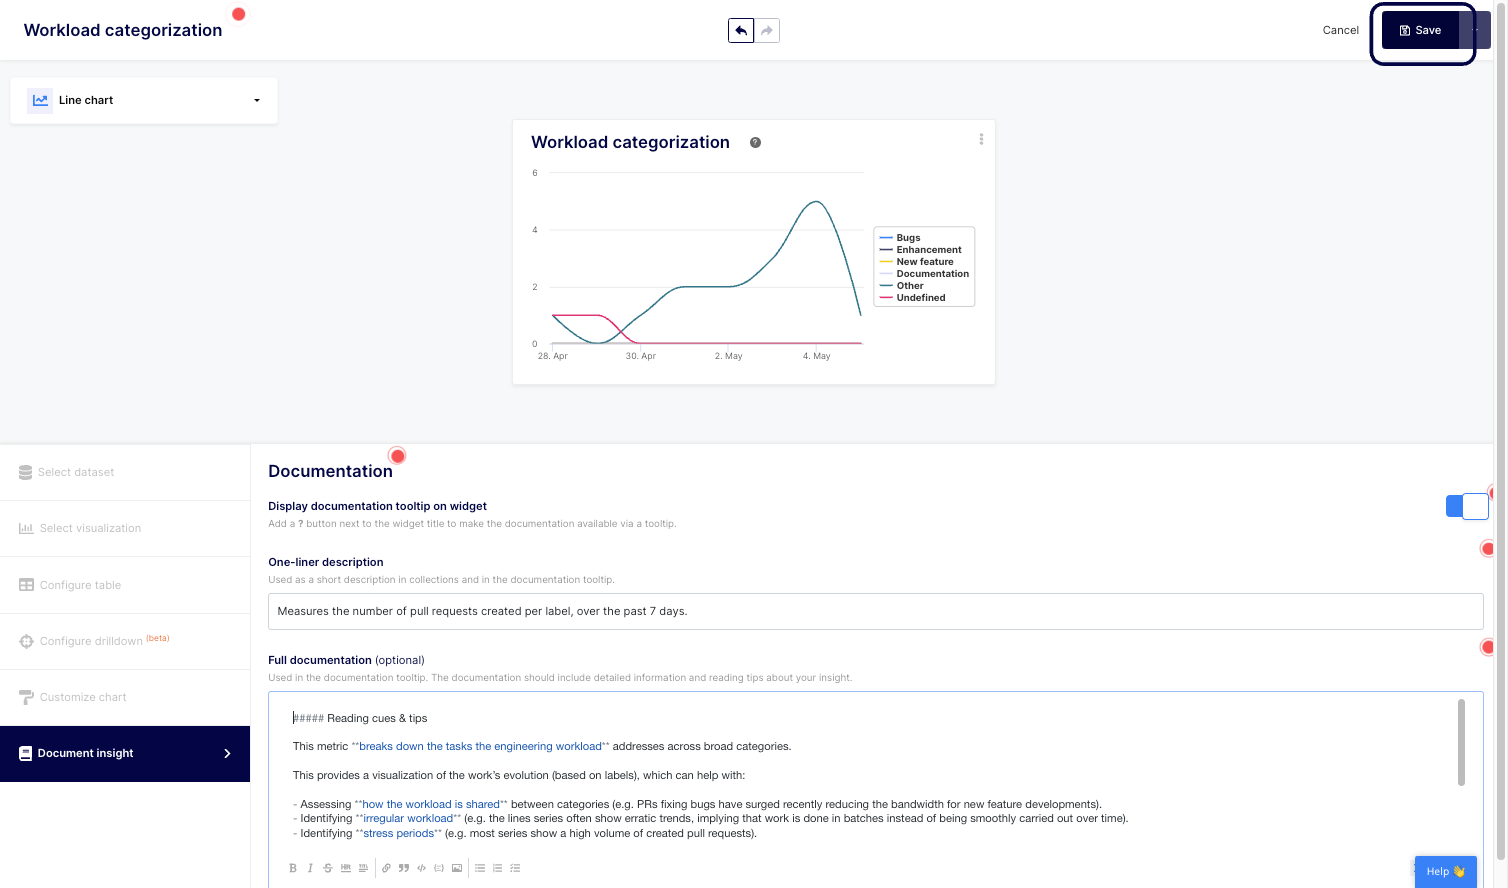
Task: Click the undo arrow icon
Action: [740, 30]
